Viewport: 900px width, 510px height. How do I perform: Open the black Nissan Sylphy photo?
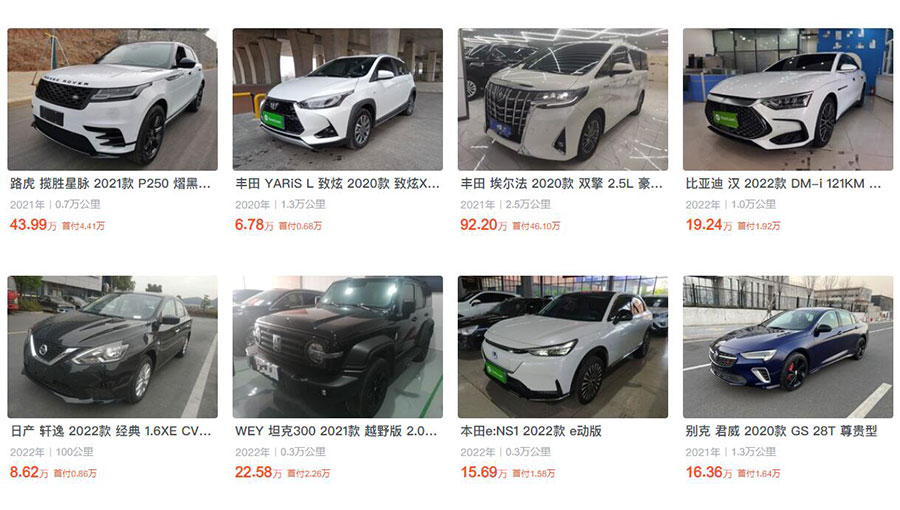(x=112, y=347)
